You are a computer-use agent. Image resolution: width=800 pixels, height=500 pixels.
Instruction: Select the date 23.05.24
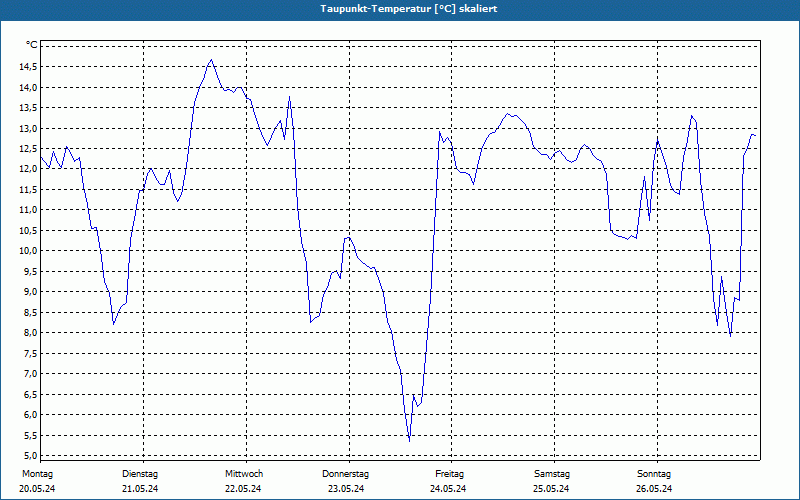(346, 489)
